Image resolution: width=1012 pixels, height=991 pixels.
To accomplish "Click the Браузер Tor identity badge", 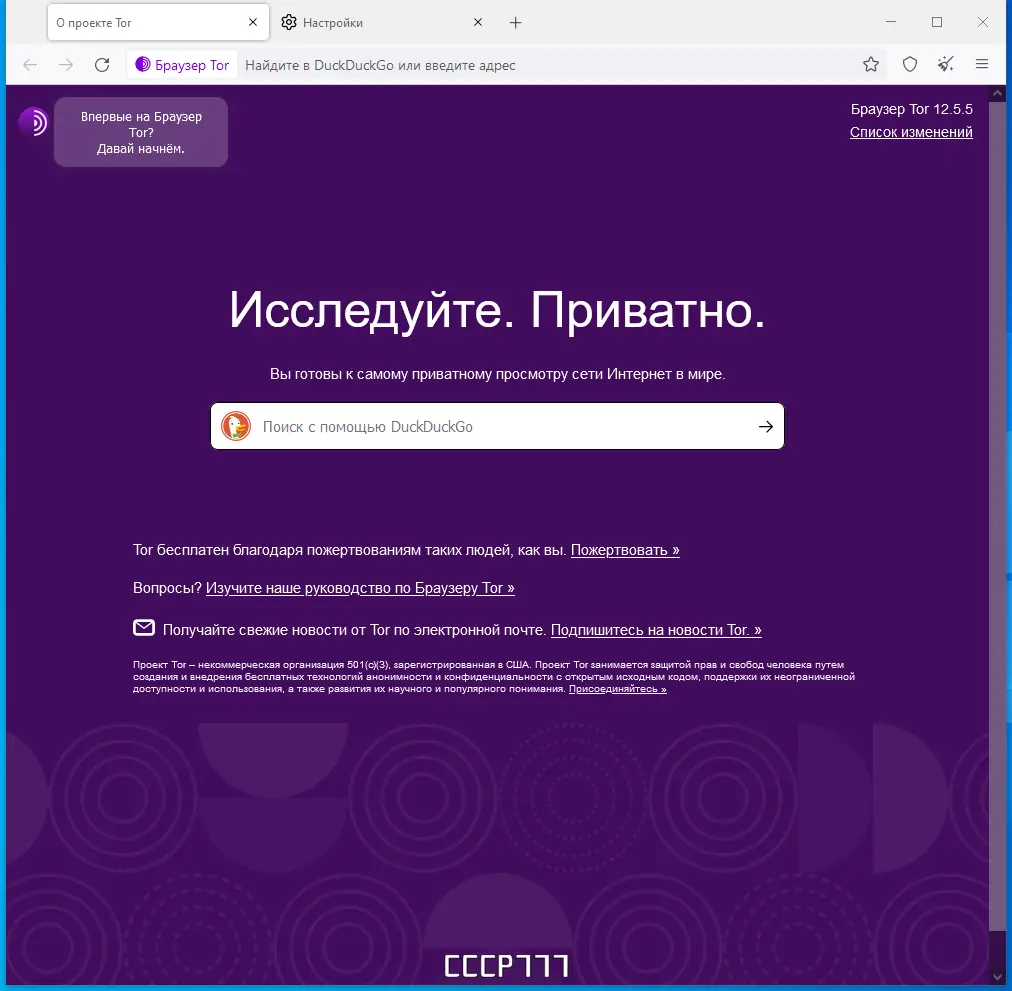I will (182, 65).
